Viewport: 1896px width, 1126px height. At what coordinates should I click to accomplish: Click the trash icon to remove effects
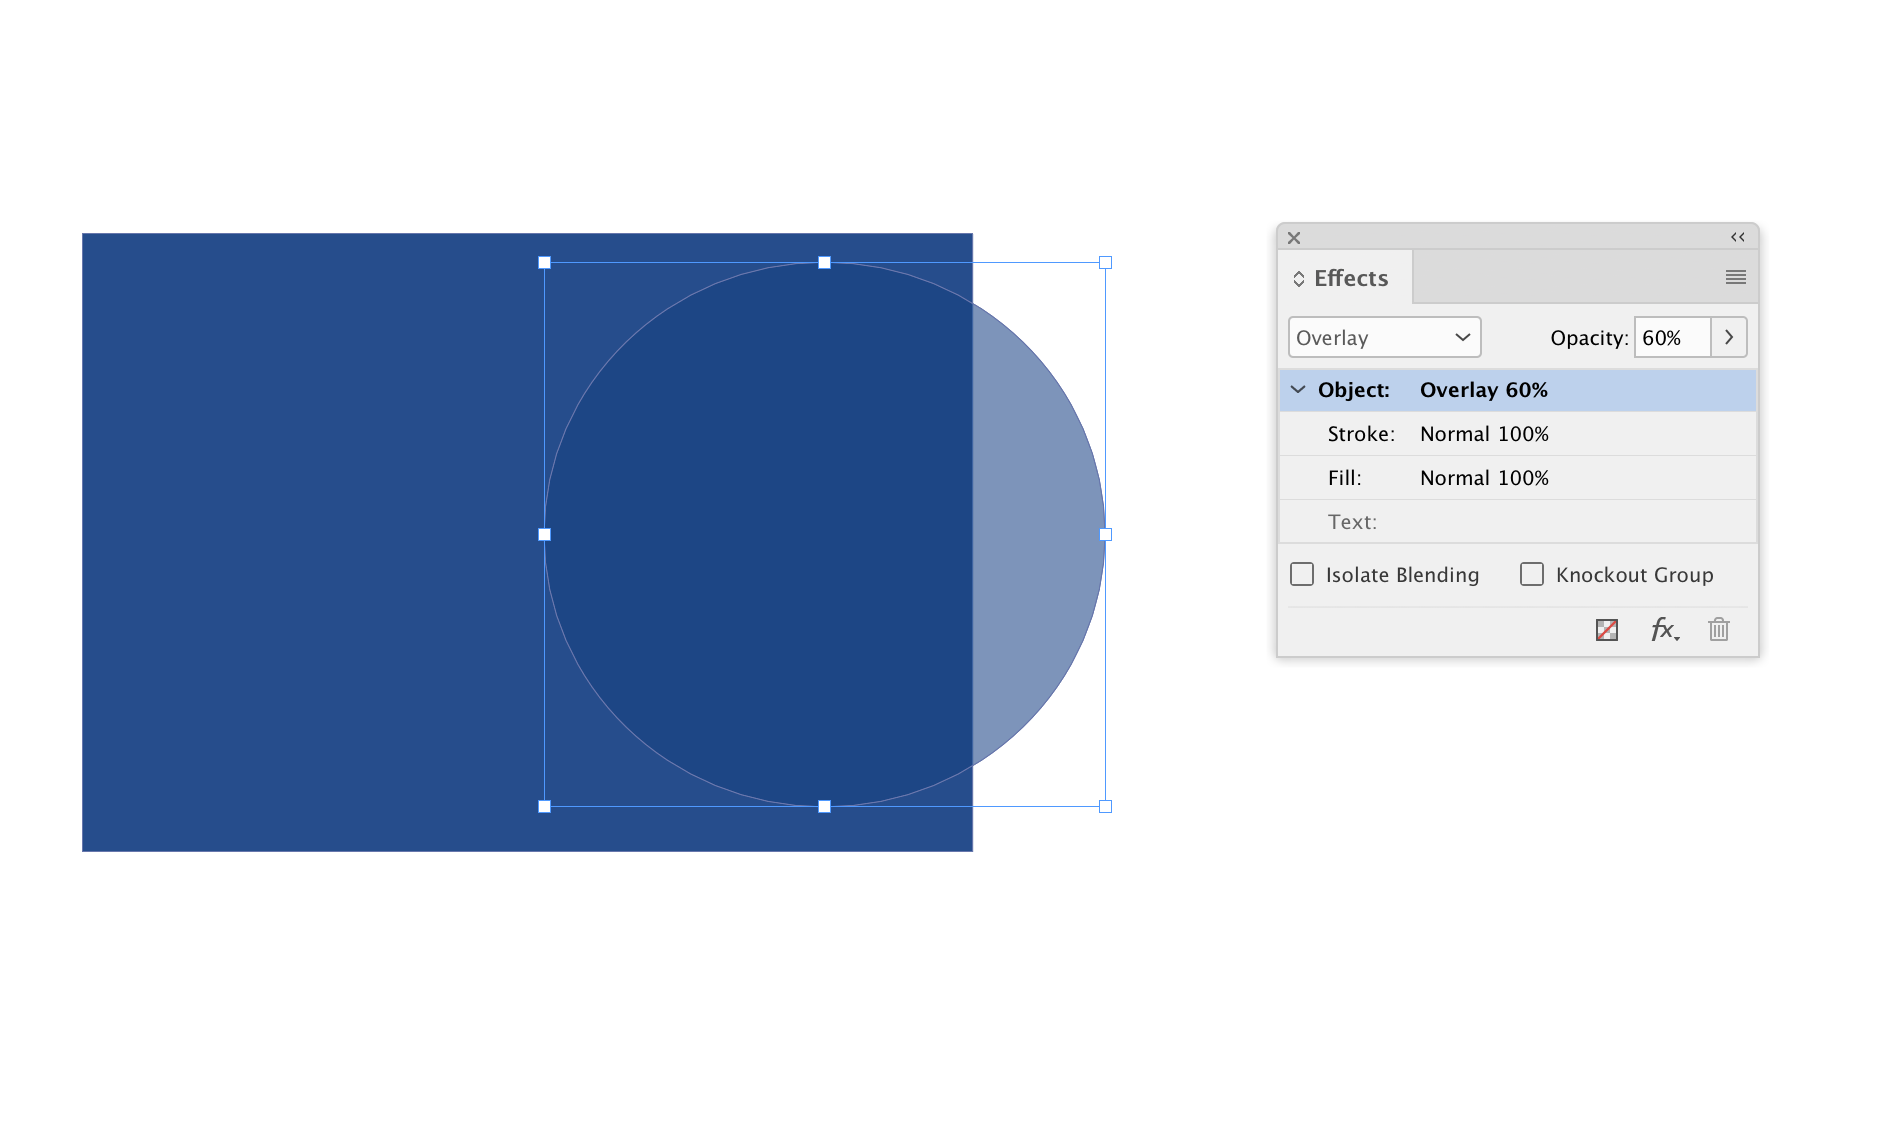point(1718,630)
